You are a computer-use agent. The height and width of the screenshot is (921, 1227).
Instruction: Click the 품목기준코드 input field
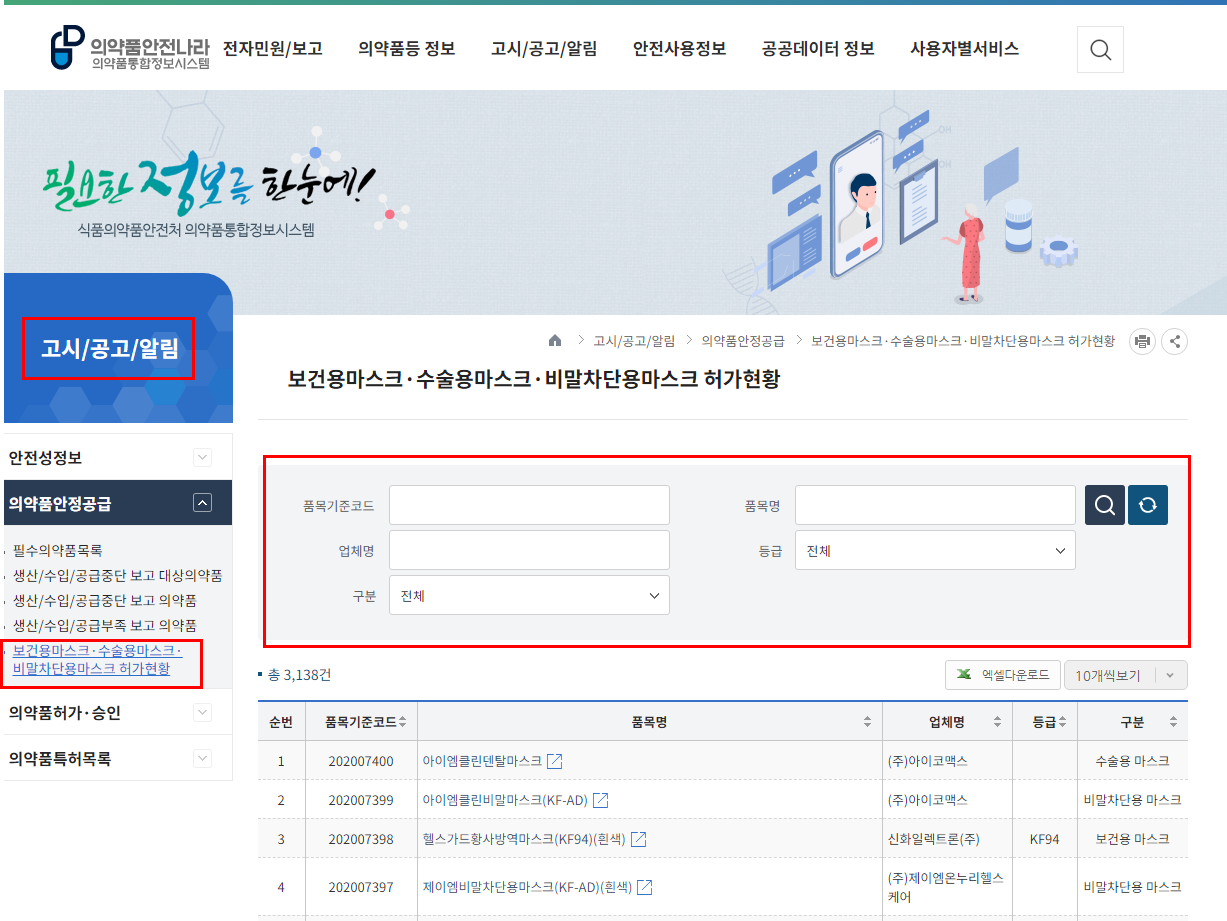529,505
